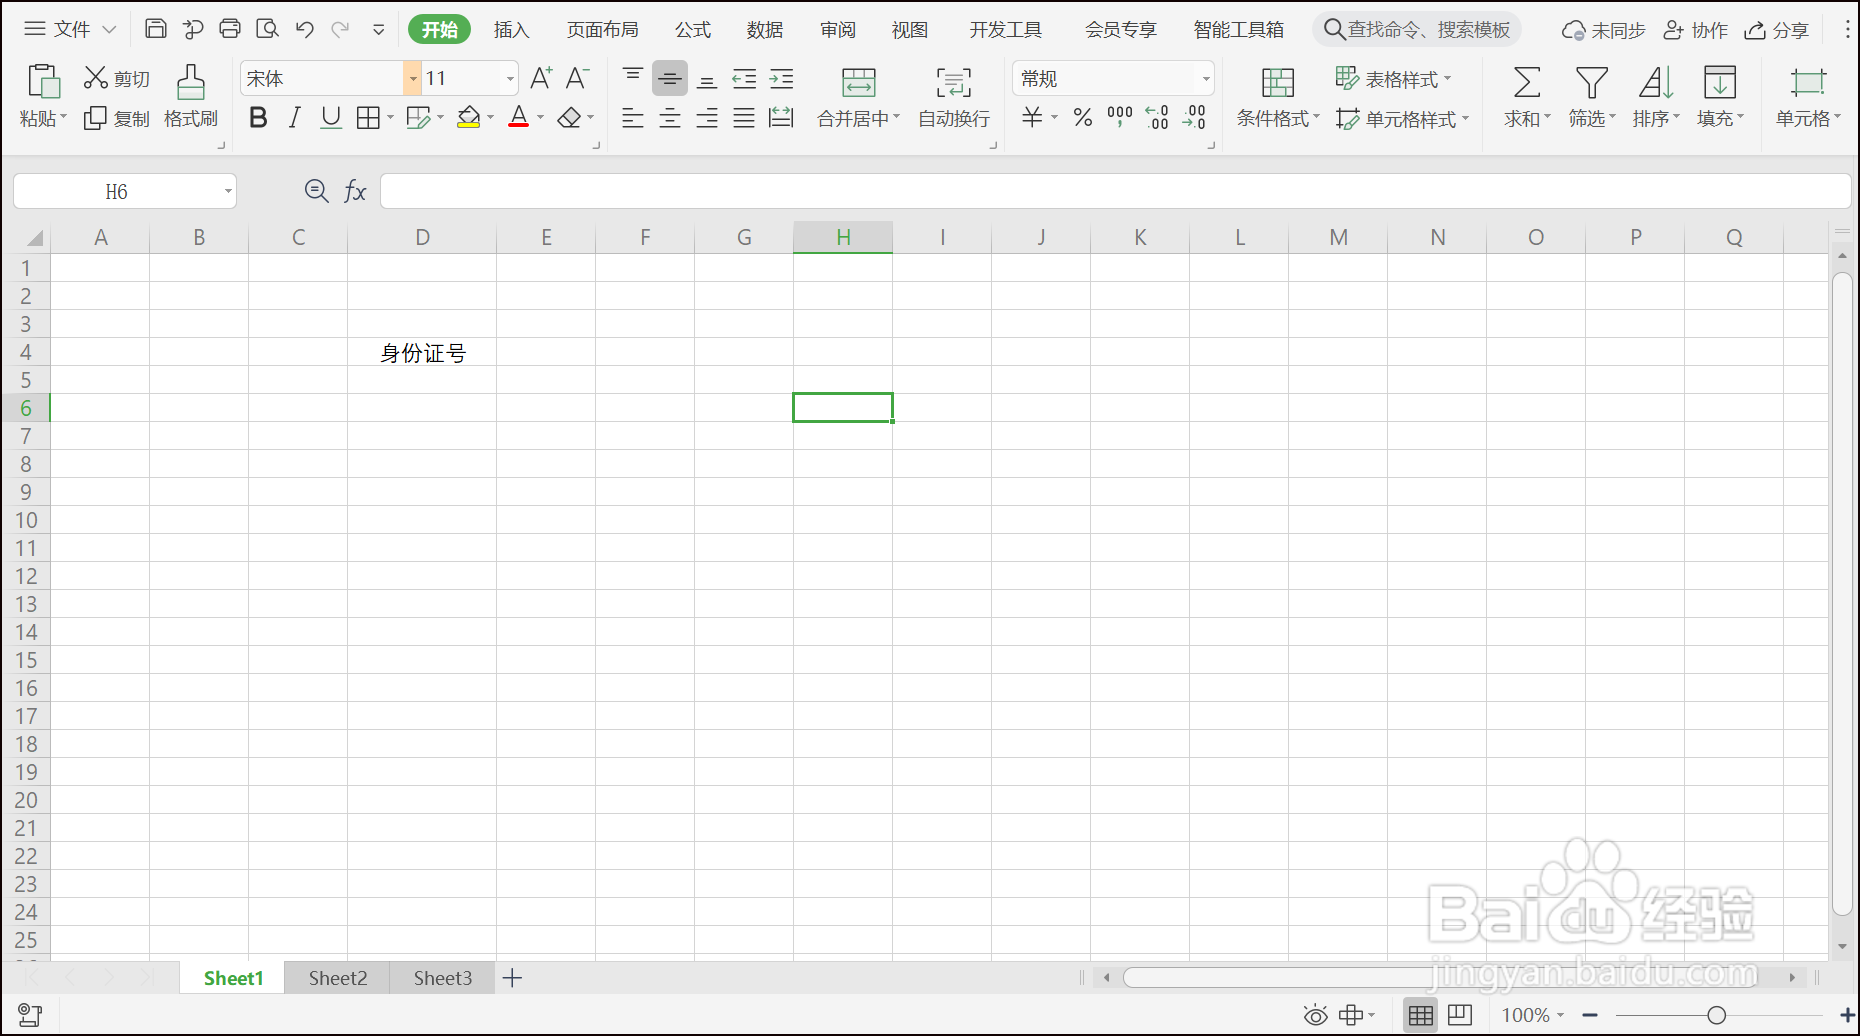Decrease font size with A- icon

[578, 78]
